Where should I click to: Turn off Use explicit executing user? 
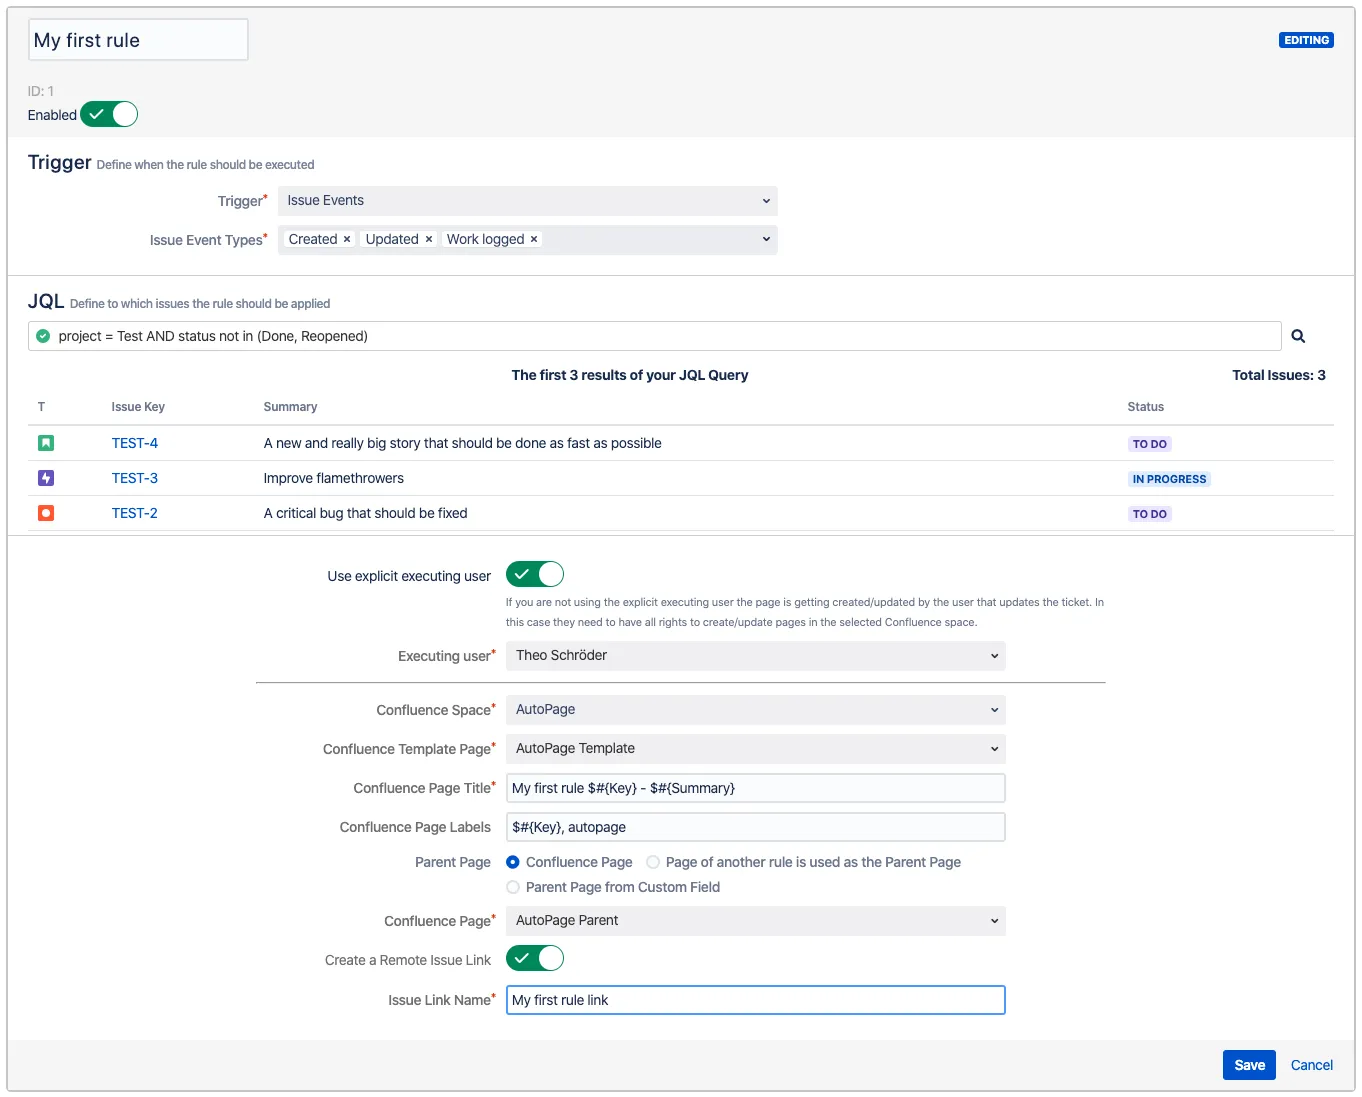(x=535, y=575)
